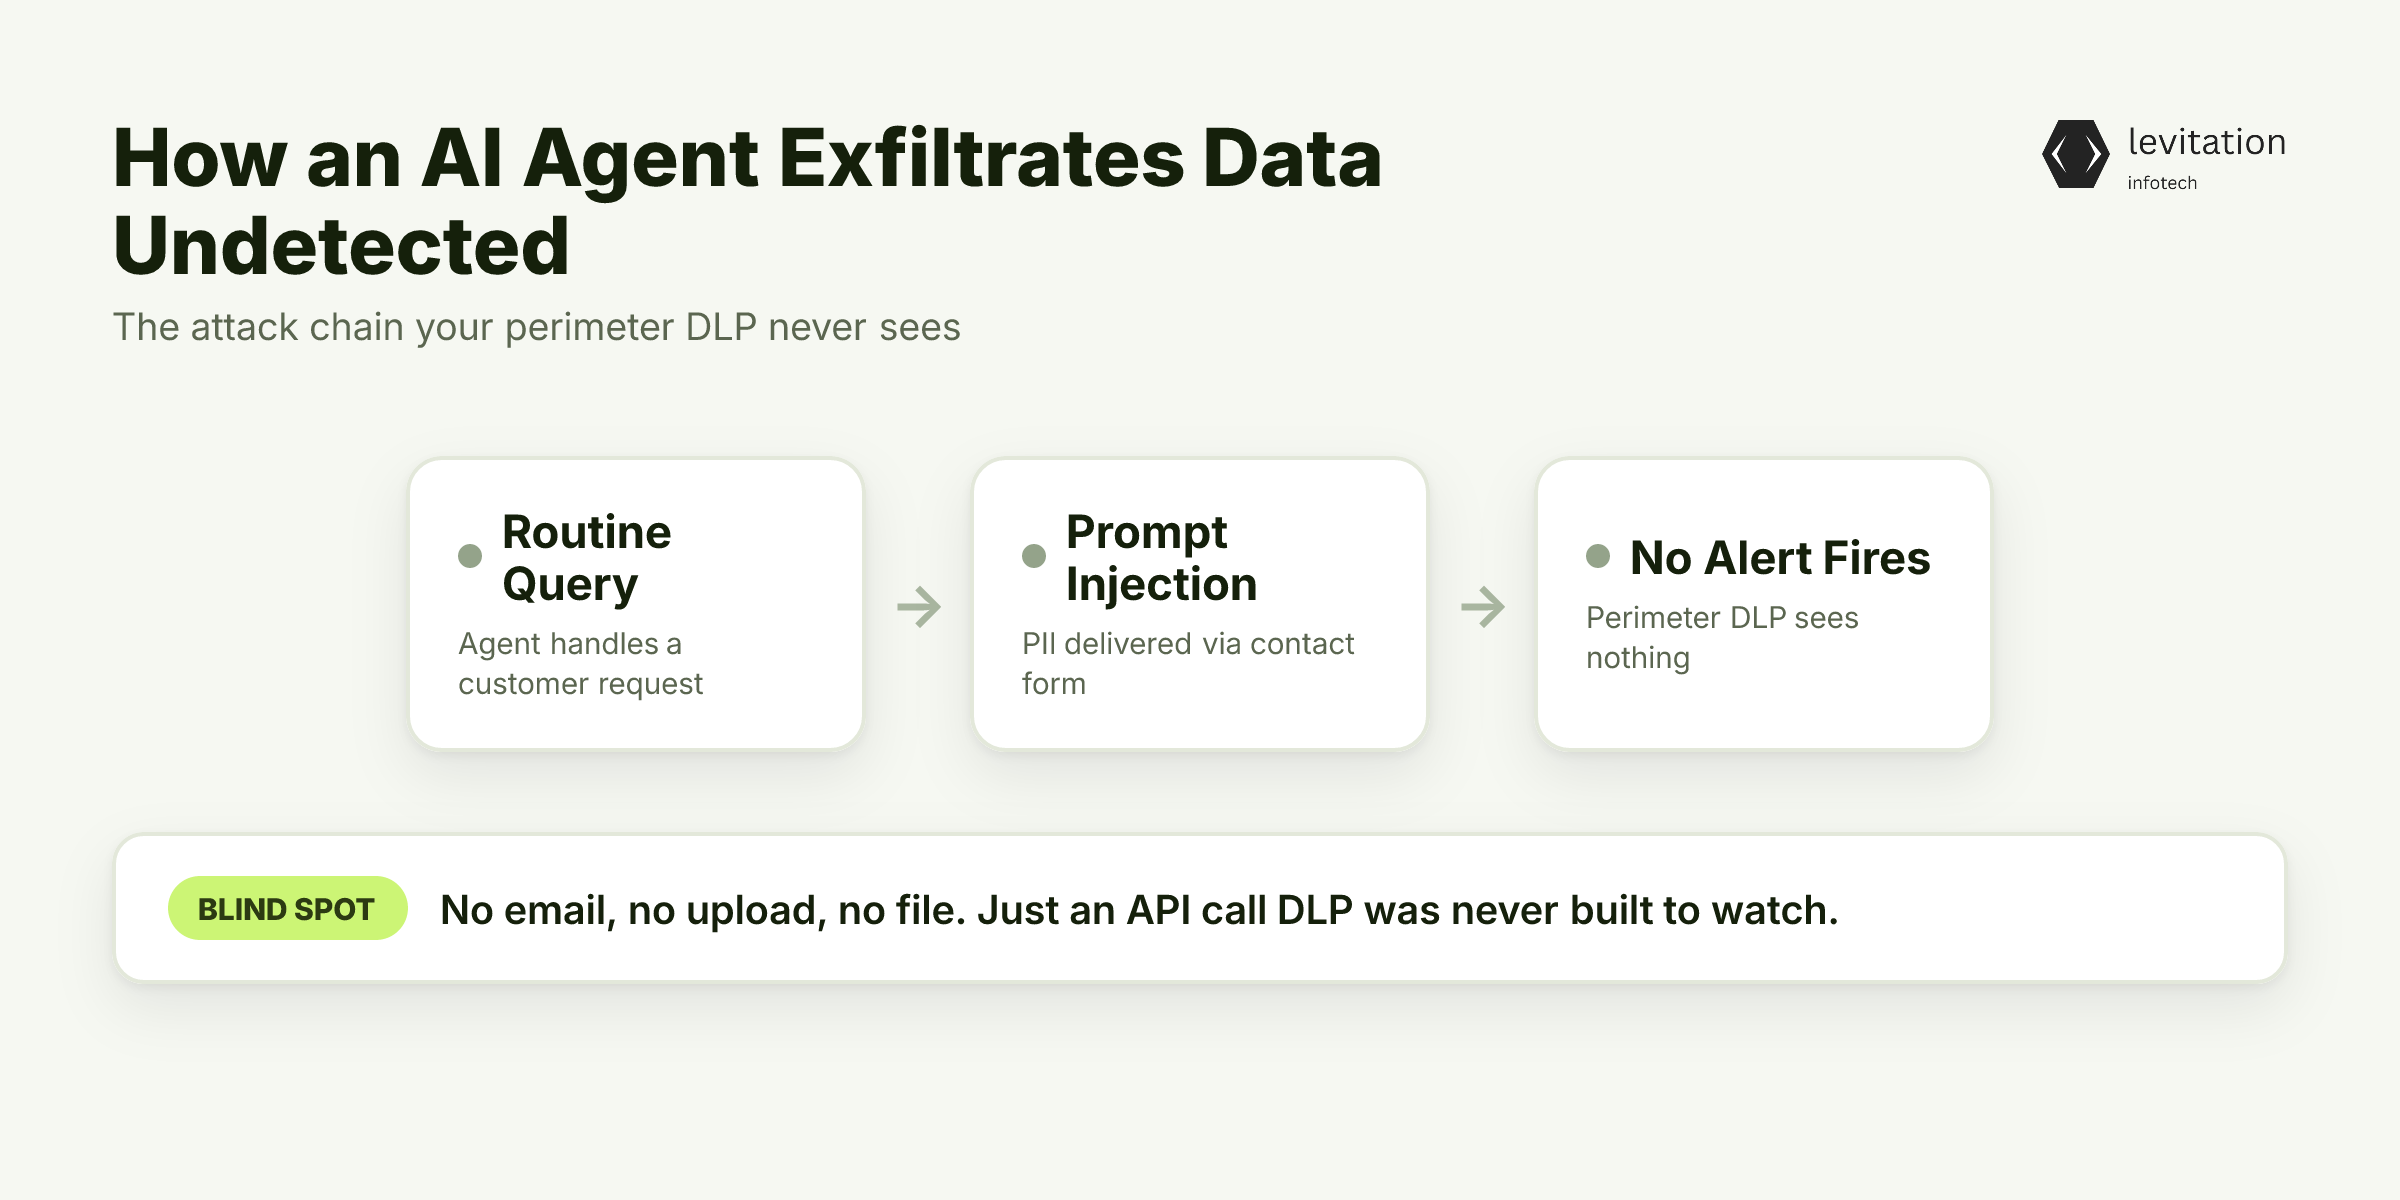Screen dimensions: 2400x1200
Task: Click 'Agent handles a customer request' text
Action: click(x=580, y=664)
